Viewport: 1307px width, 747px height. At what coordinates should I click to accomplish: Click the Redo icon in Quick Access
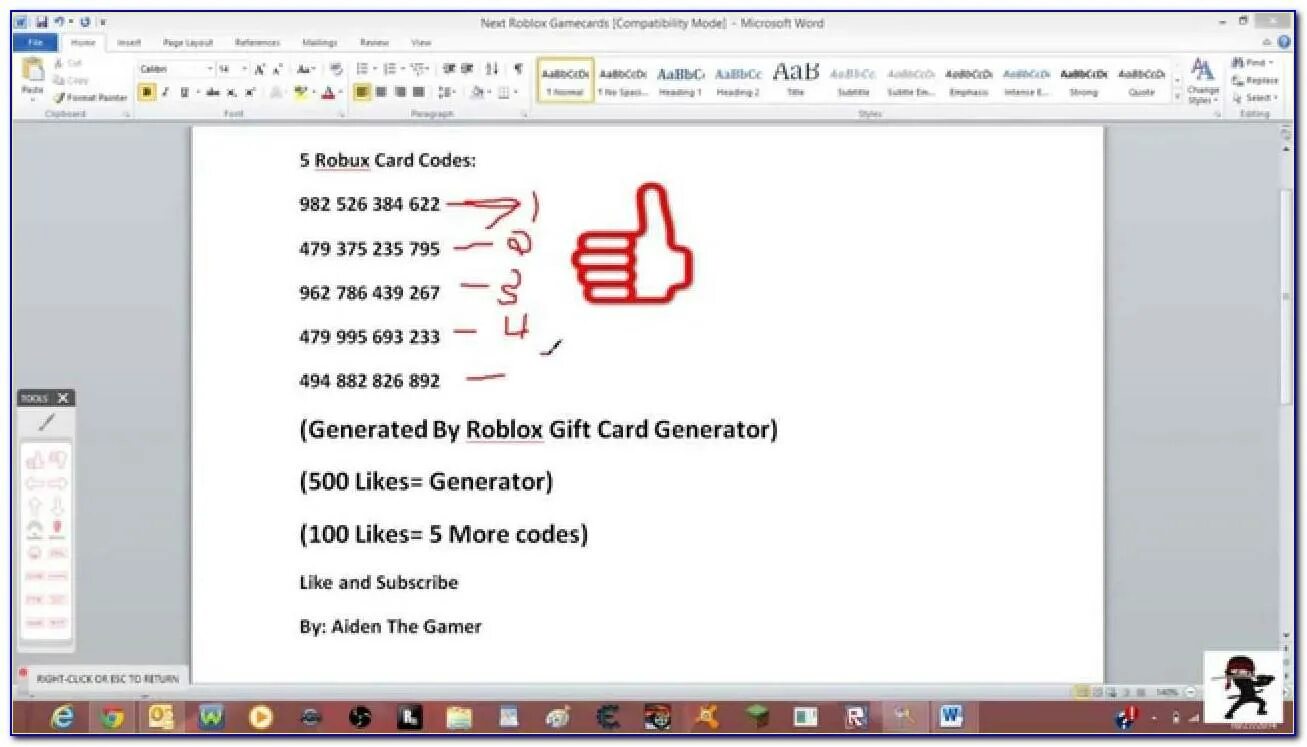point(84,22)
